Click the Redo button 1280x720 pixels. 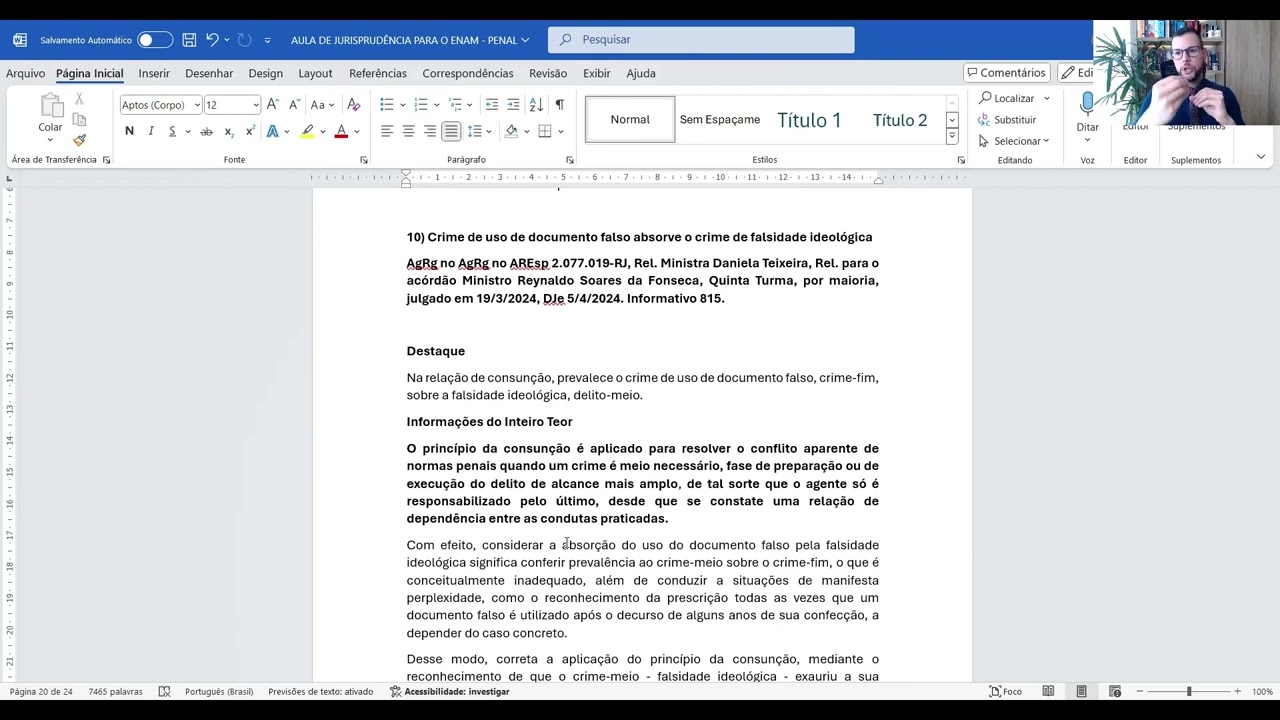(x=244, y=40)
